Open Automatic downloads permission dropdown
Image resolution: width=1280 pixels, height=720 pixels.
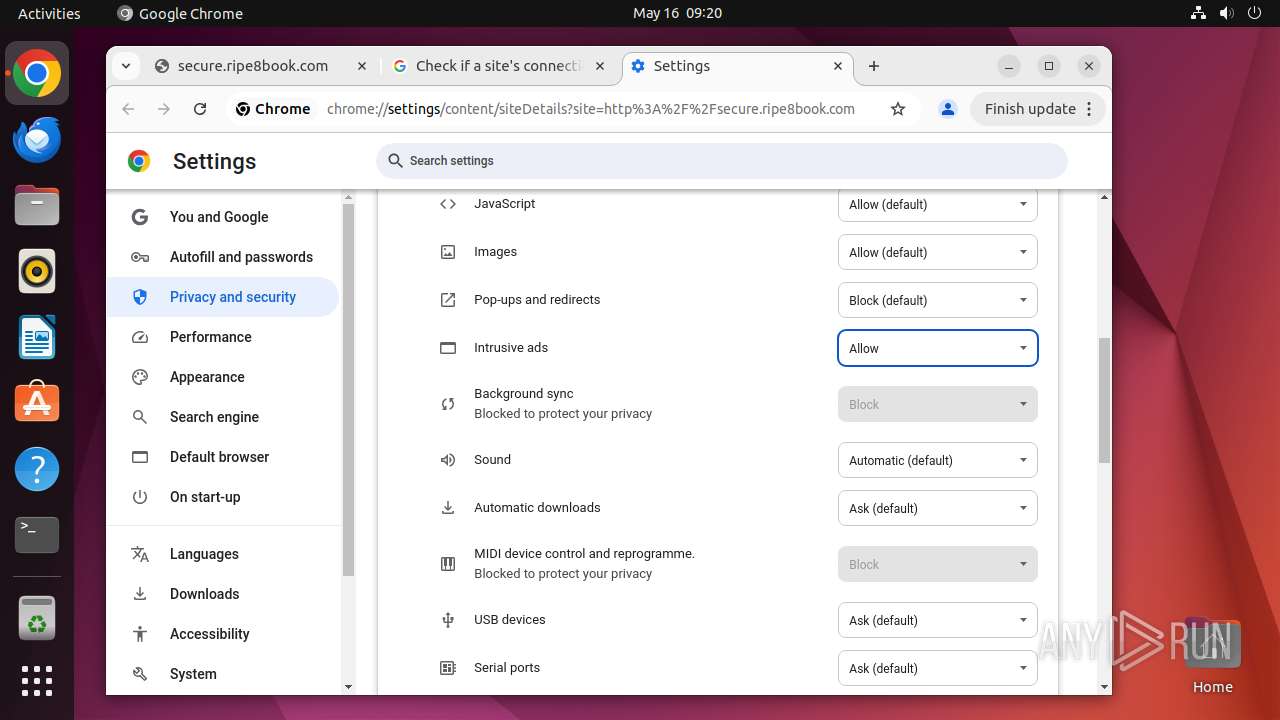tap(937, 508)
